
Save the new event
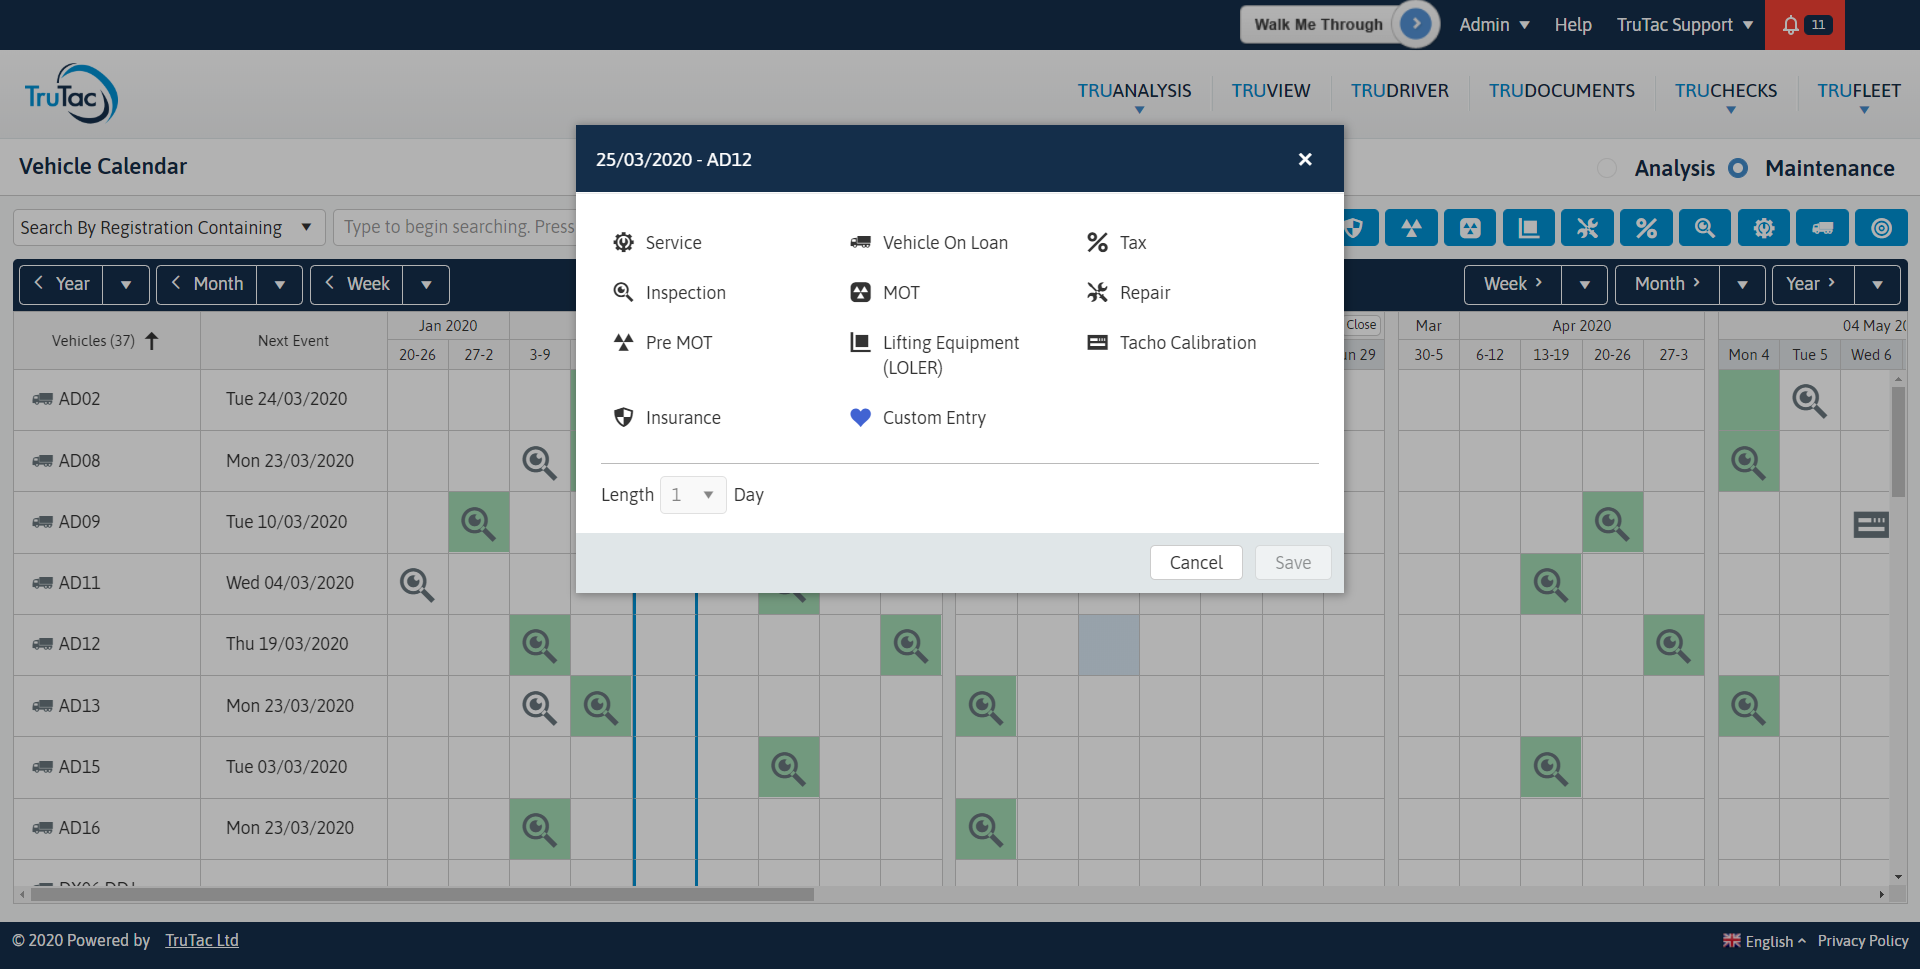[x=1292, y=562]
